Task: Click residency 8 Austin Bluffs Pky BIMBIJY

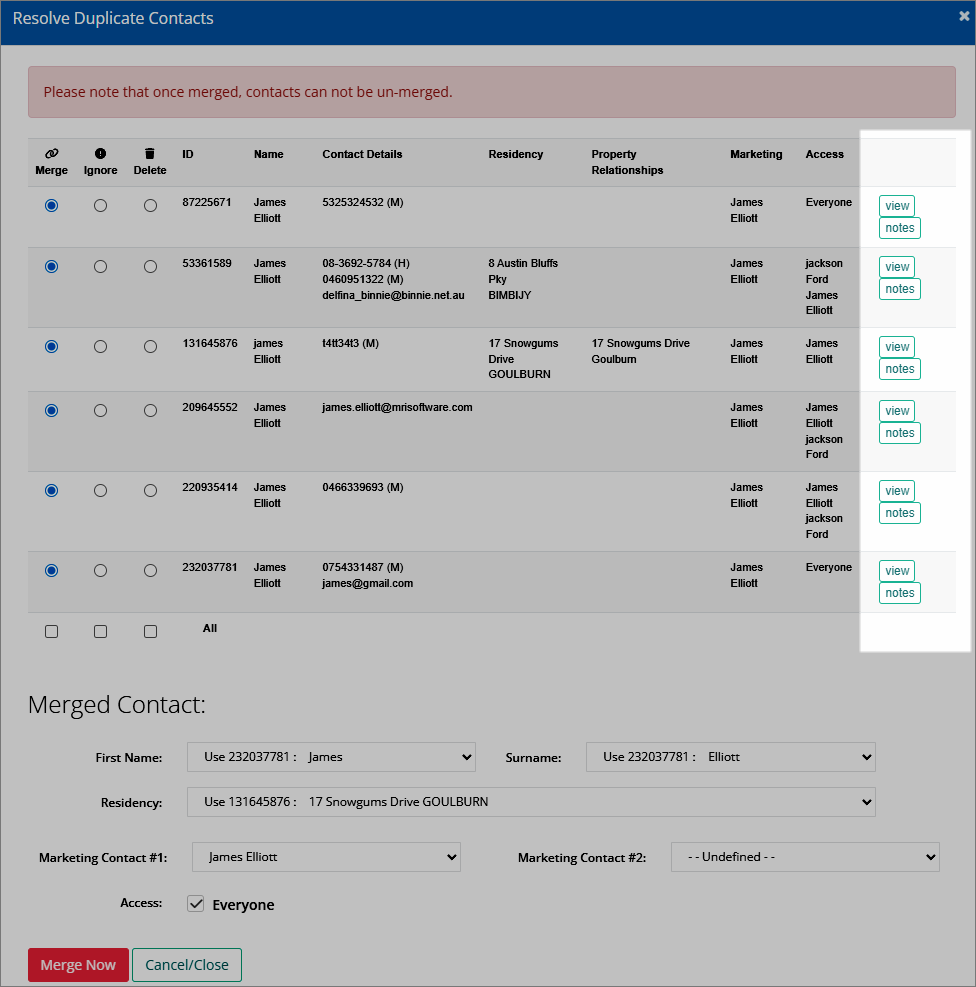Action: point(523,279)
